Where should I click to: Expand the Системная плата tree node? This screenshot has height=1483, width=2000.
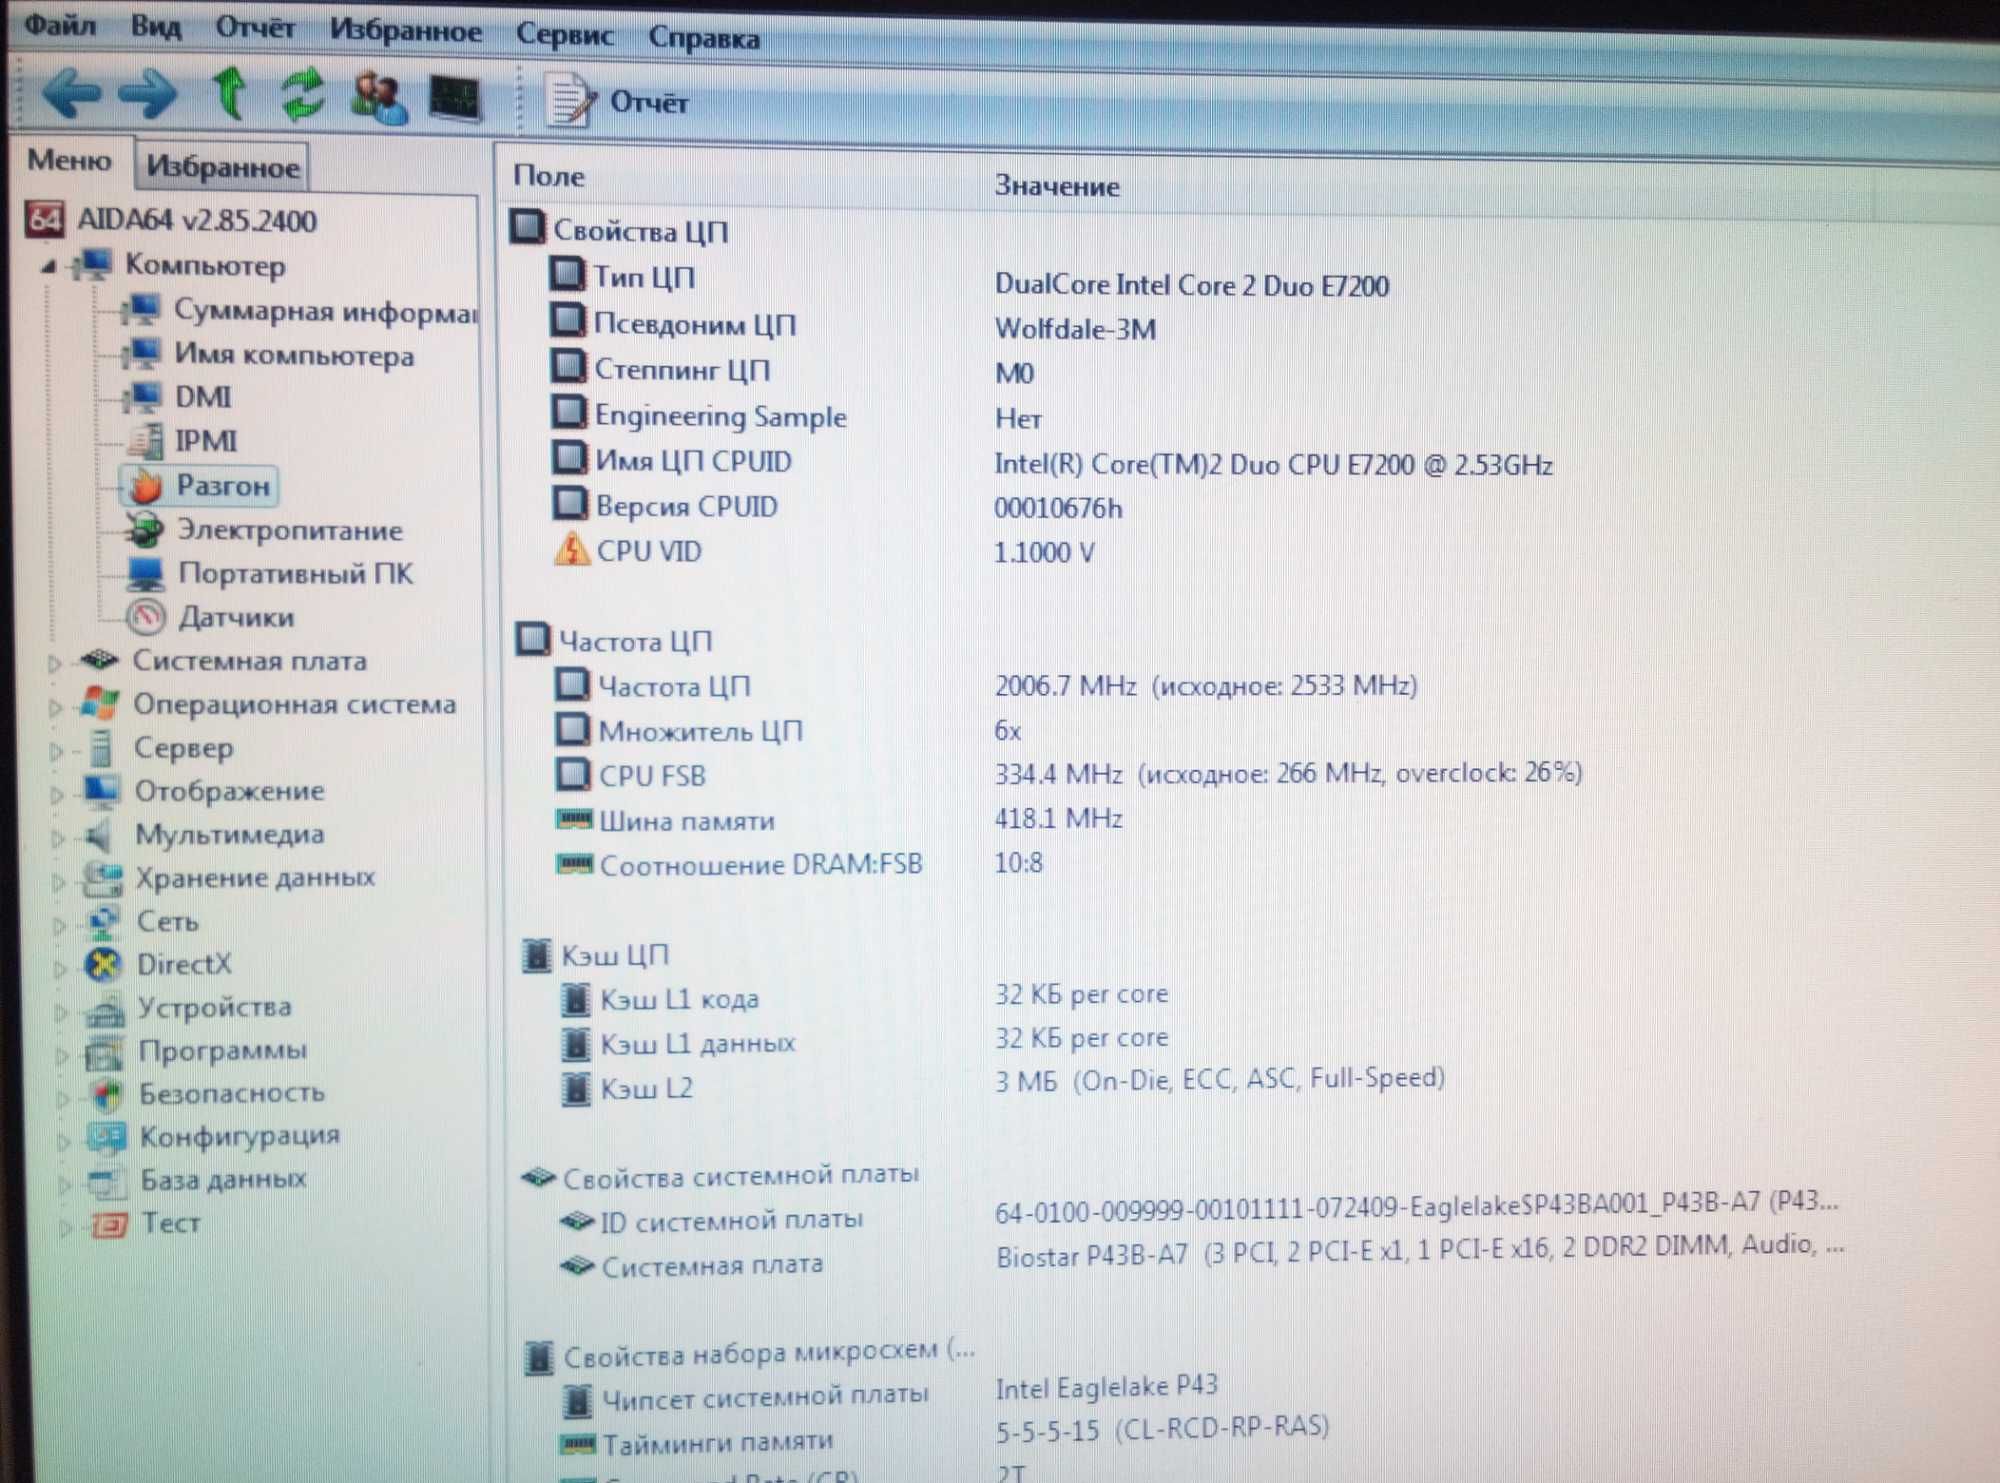(x=55, y=662)
